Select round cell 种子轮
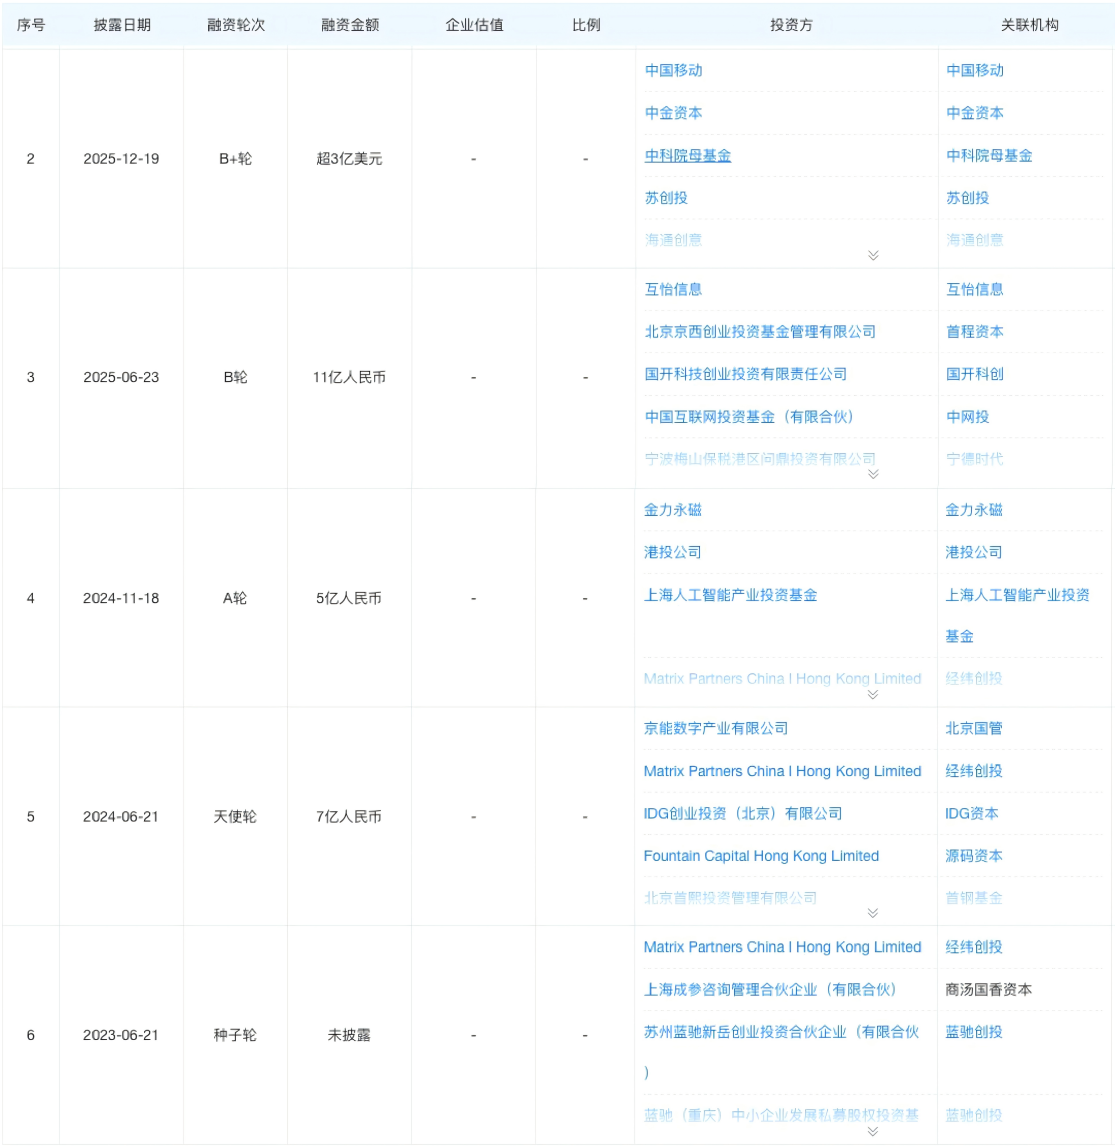The height and width of the screenshot is (1148, 1115). (235, 1035)
